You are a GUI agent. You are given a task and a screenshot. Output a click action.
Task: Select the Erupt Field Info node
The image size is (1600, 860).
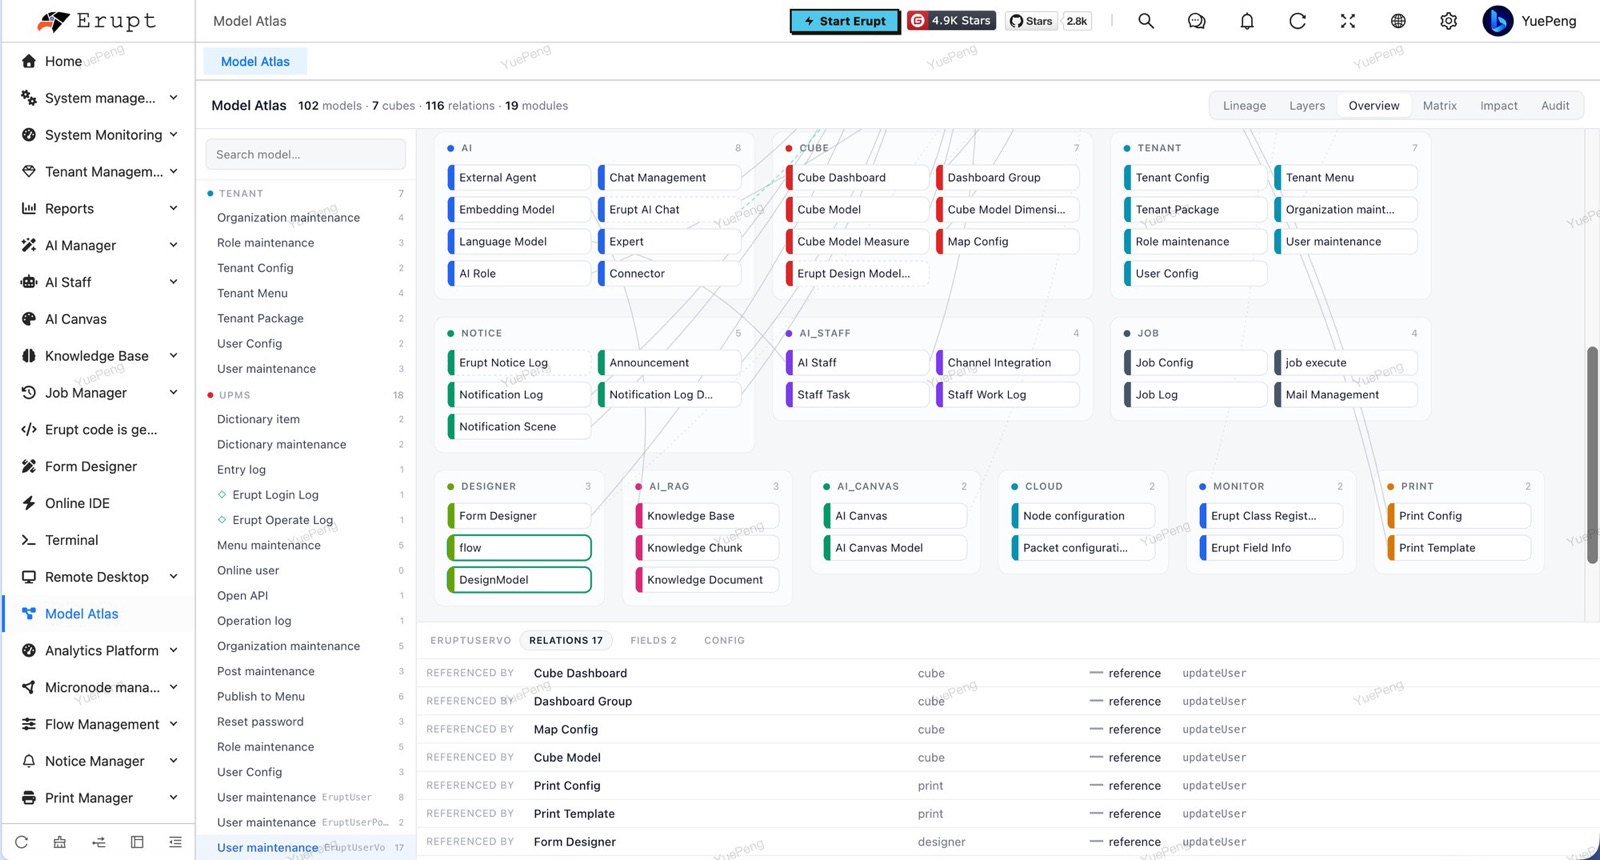(1270, 548)
